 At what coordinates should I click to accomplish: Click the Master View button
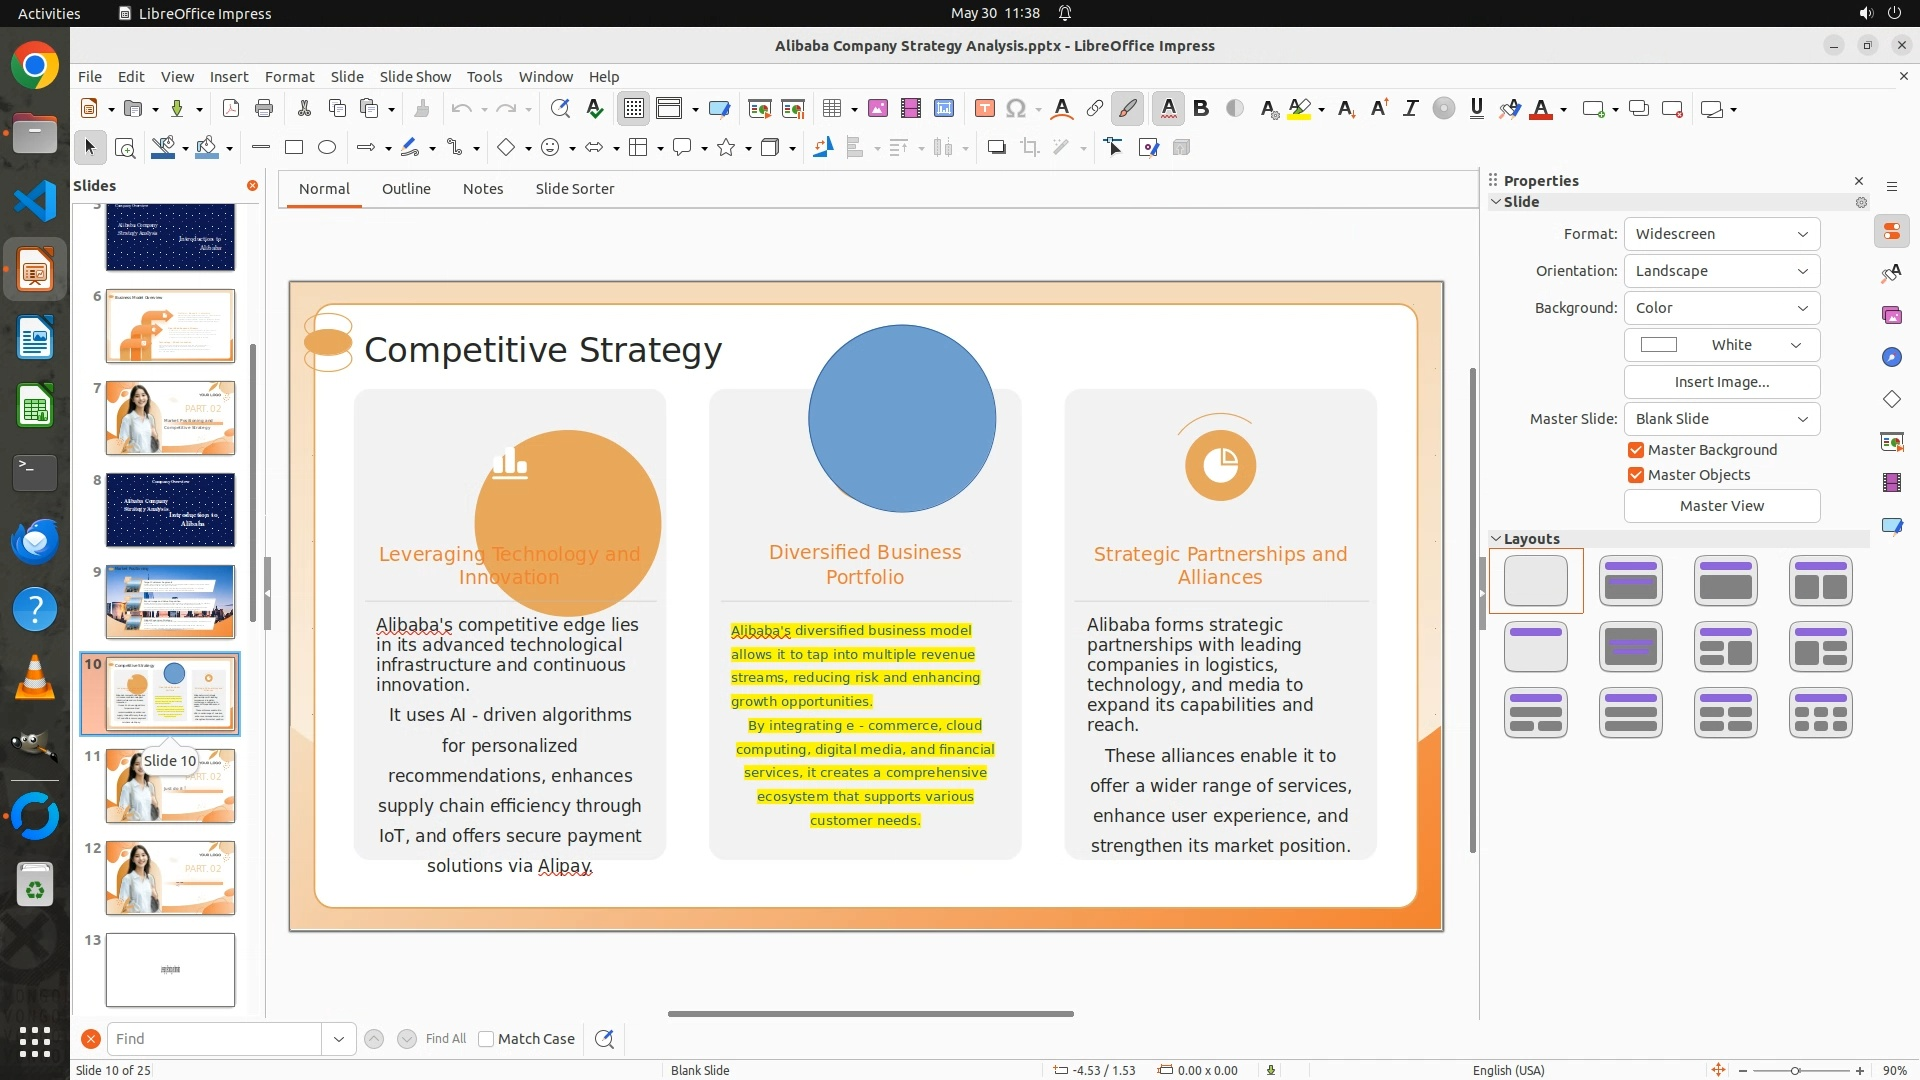(x=1721, y=506)
